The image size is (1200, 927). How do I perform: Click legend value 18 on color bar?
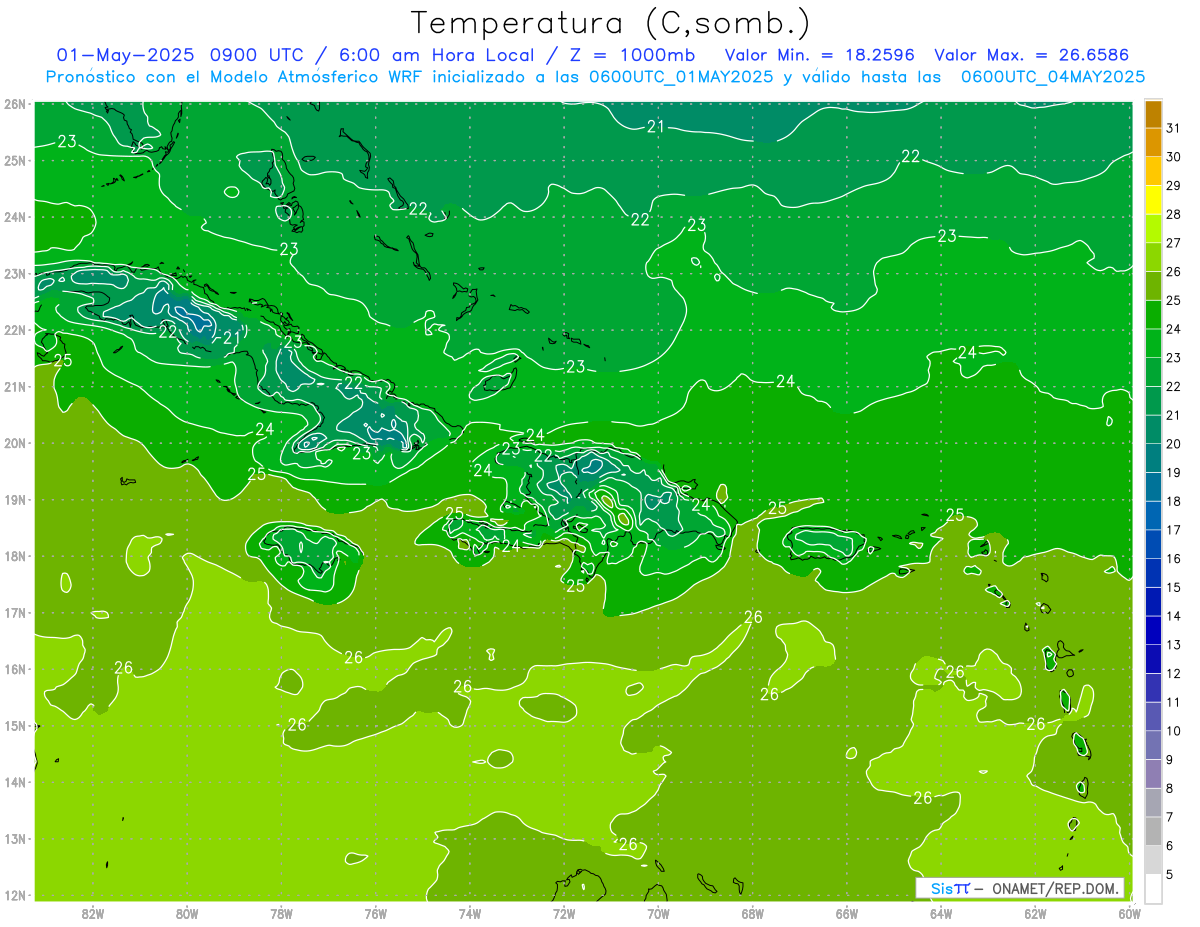pos(1174,501)
